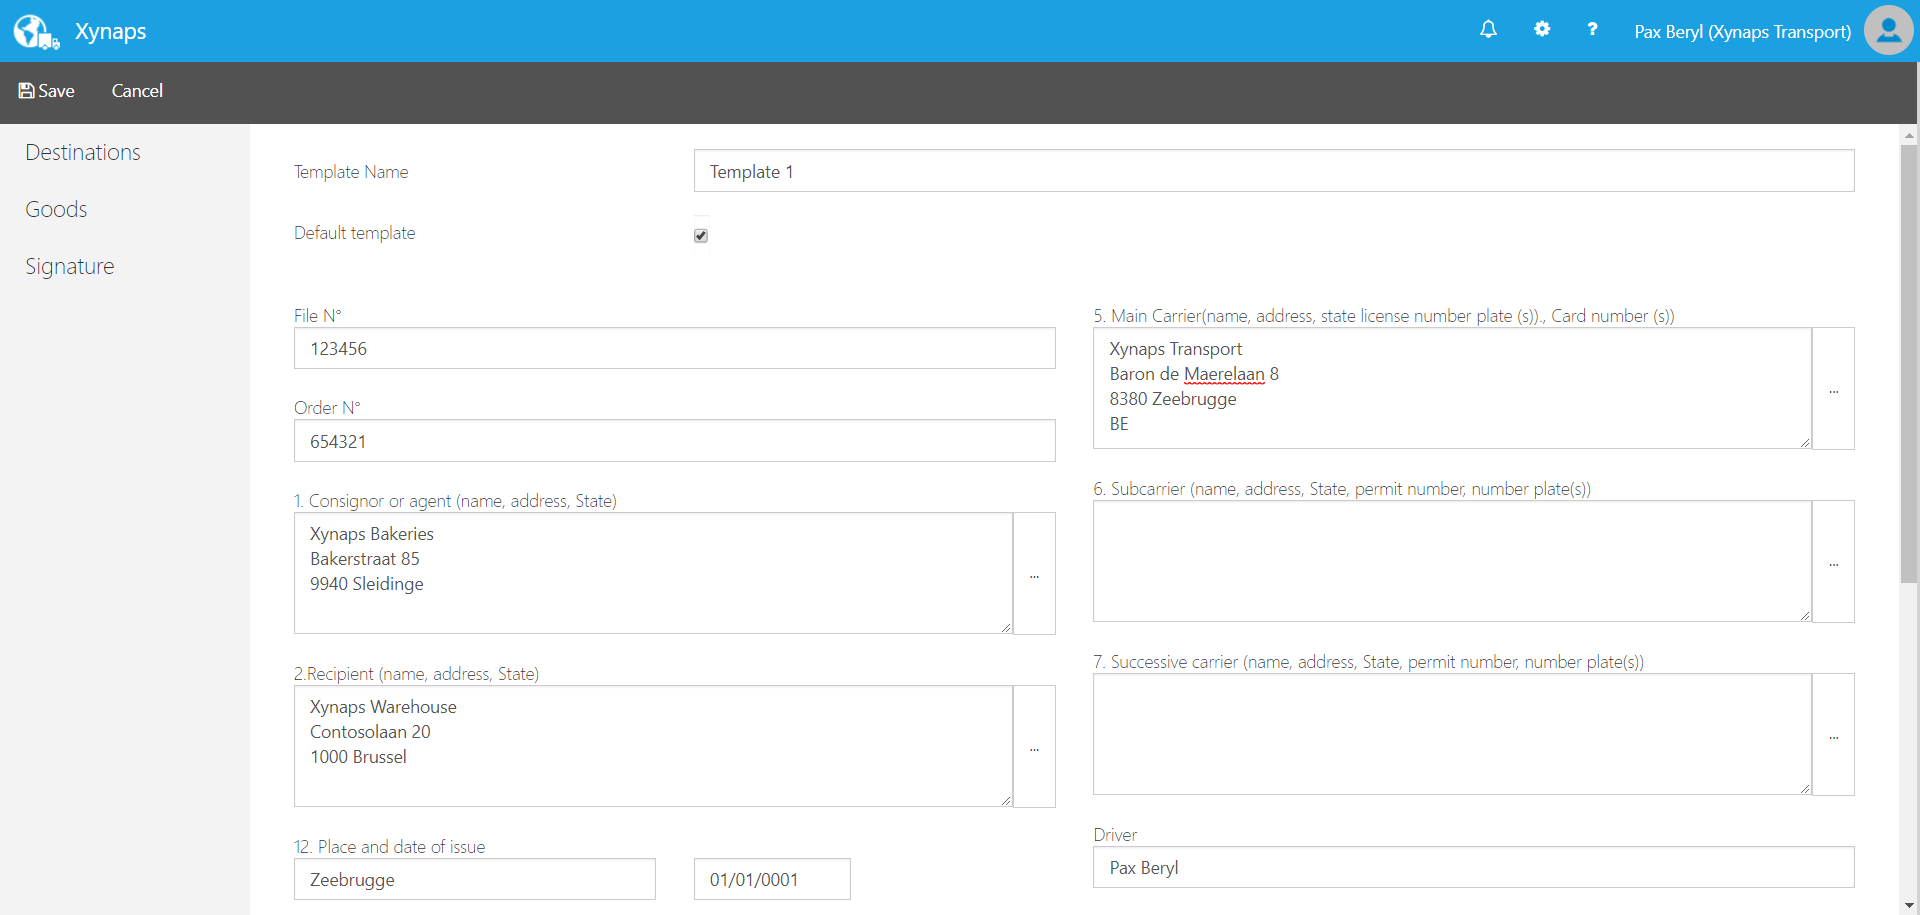This screenshot has height=915, width=1920.
Task: Open the Recipient lookup via ellipsis button
Action: (x=1034, y=747)
